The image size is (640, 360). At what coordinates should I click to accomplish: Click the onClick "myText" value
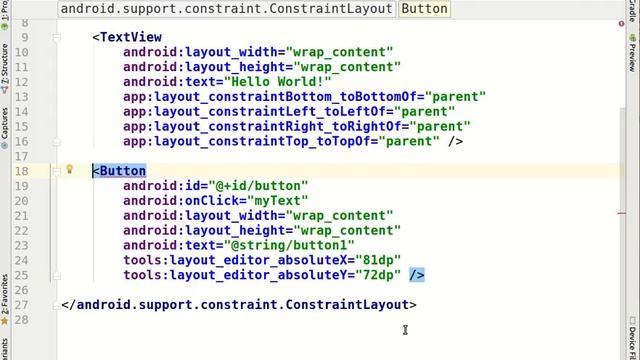[x=278, y=201]
